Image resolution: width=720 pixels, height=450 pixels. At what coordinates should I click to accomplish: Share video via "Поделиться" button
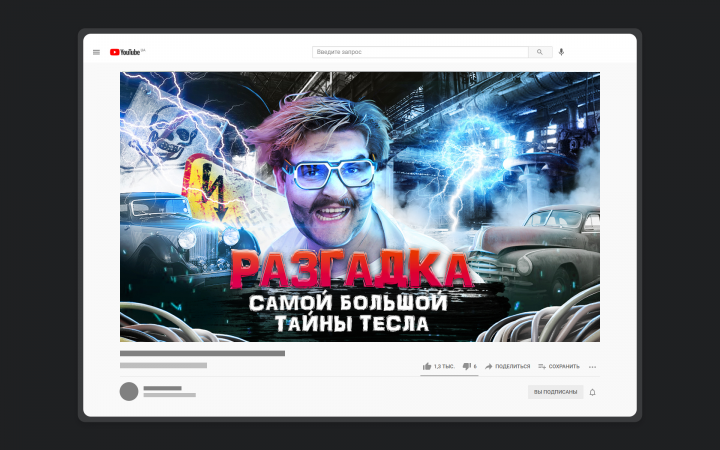click(x=507, y=366)
